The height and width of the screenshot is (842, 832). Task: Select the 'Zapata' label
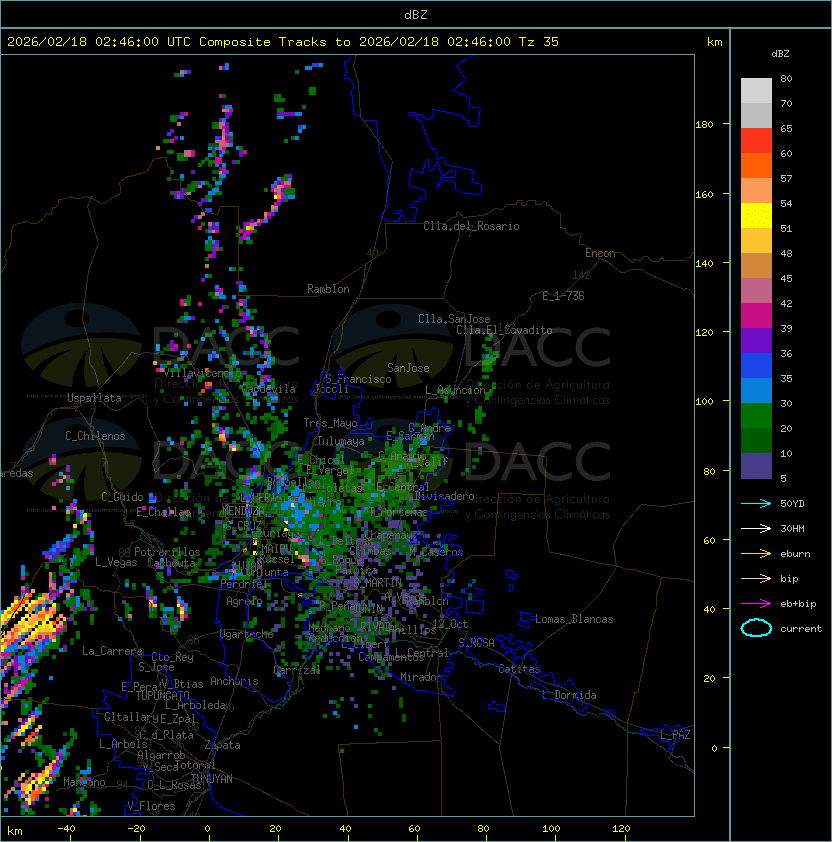[222, 745]
